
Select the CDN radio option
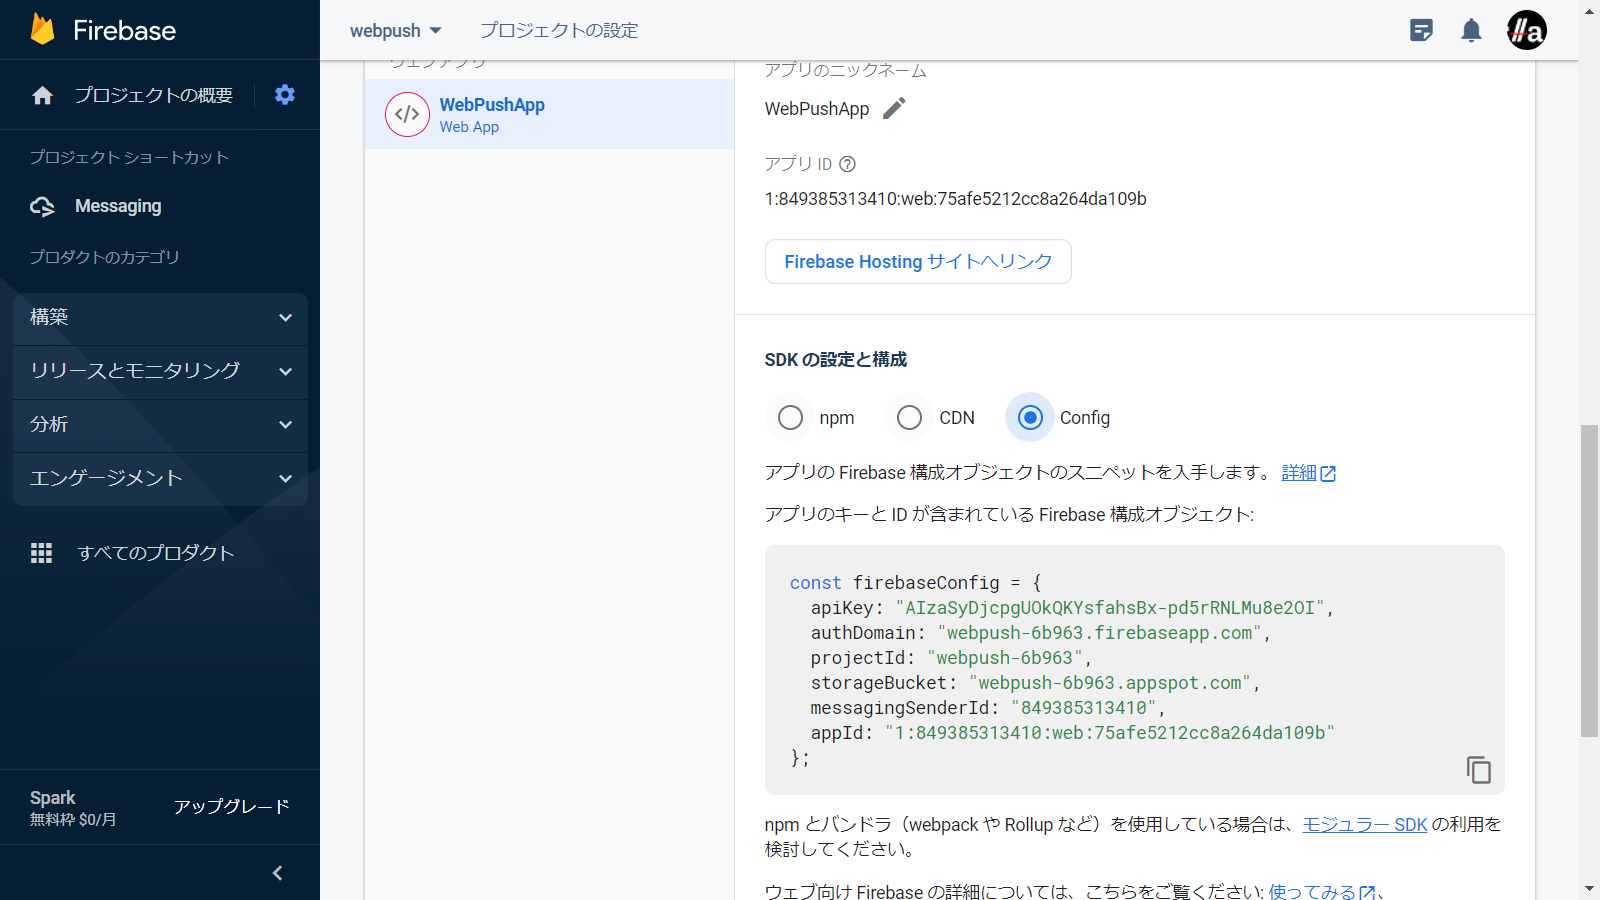(909, 418)
